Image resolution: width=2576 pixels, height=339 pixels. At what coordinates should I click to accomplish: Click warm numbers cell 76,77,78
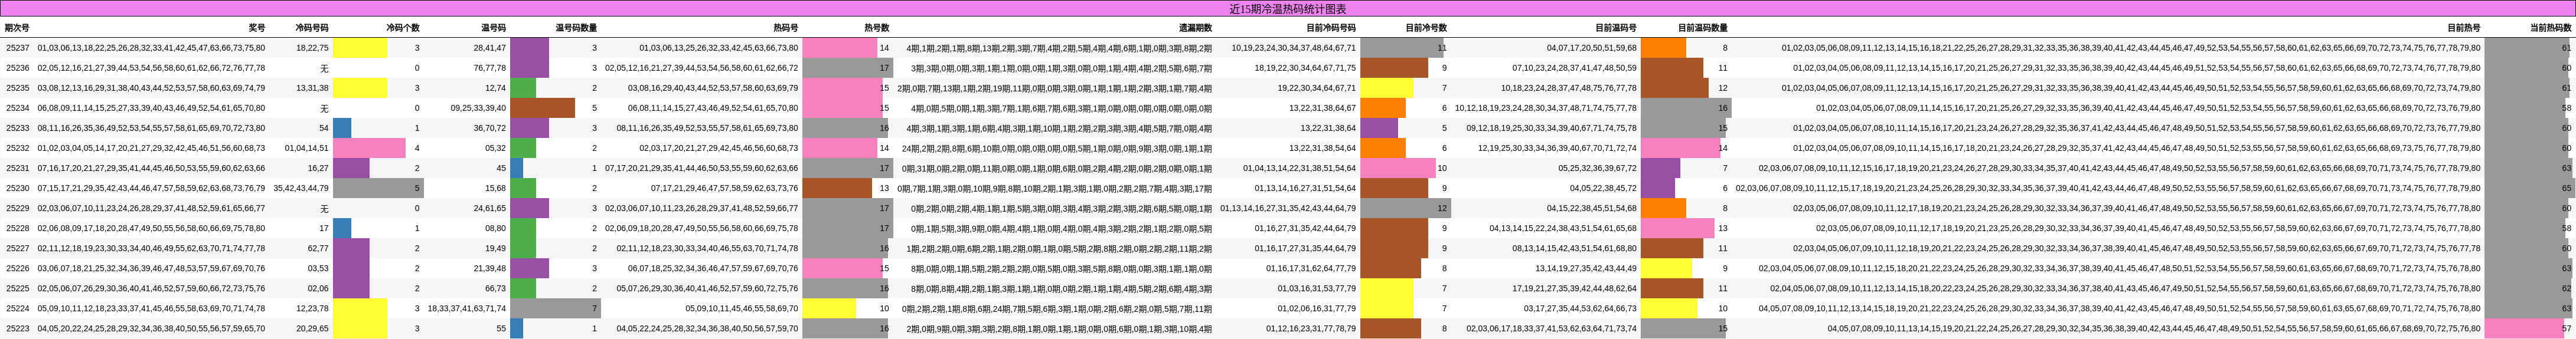coord(490,68)
